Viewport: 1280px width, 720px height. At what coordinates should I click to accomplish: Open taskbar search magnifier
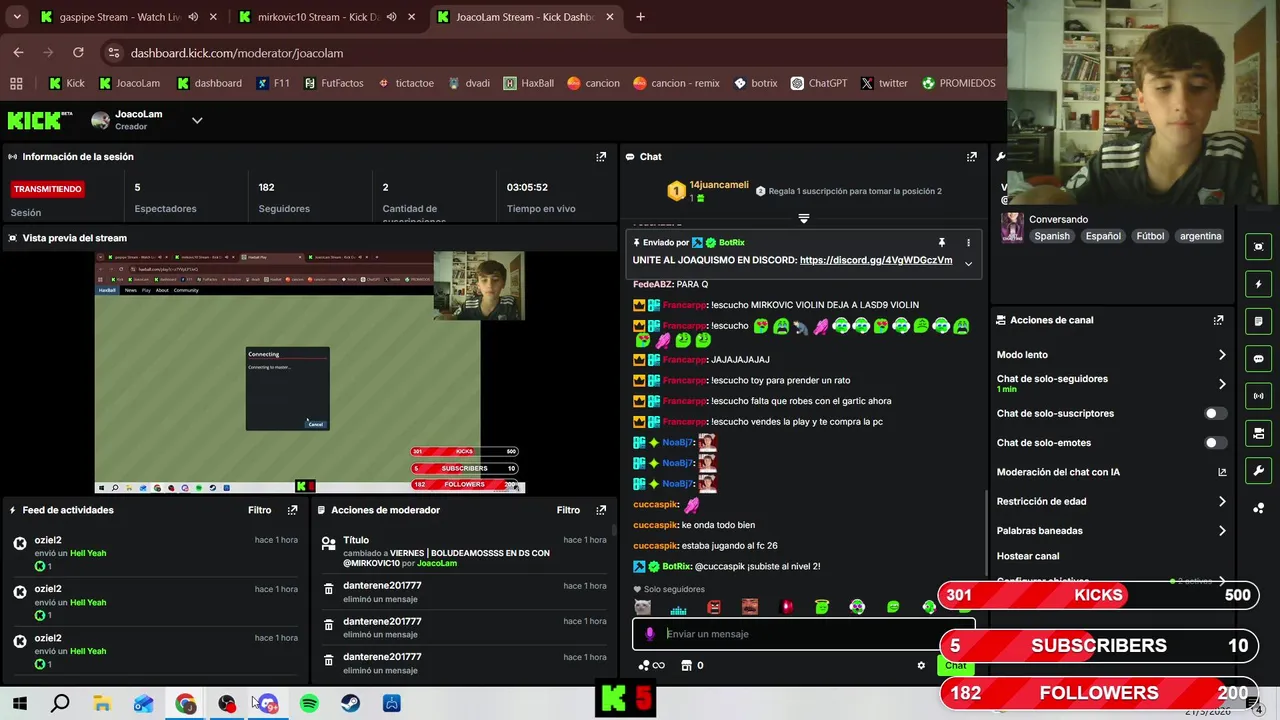point(60,704)
